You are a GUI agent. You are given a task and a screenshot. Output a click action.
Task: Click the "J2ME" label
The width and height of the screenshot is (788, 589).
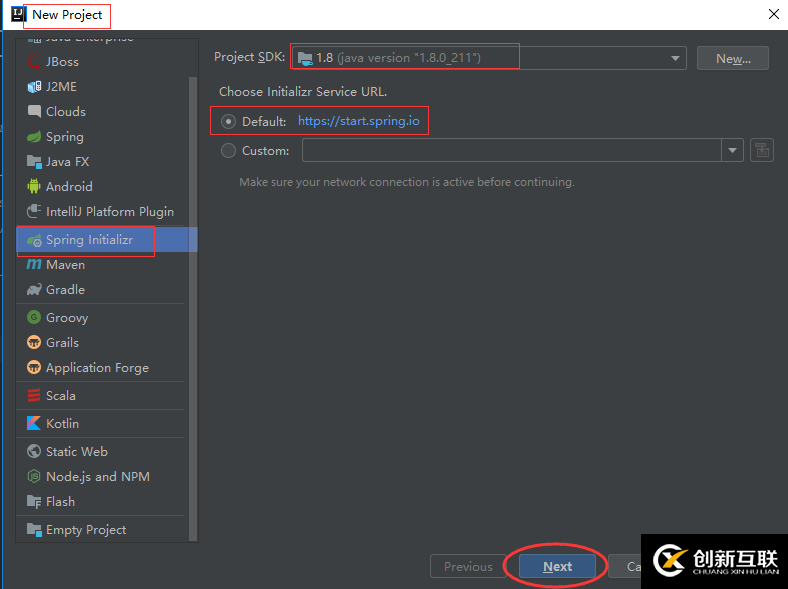pyautogui.click(x=61, y=86)
